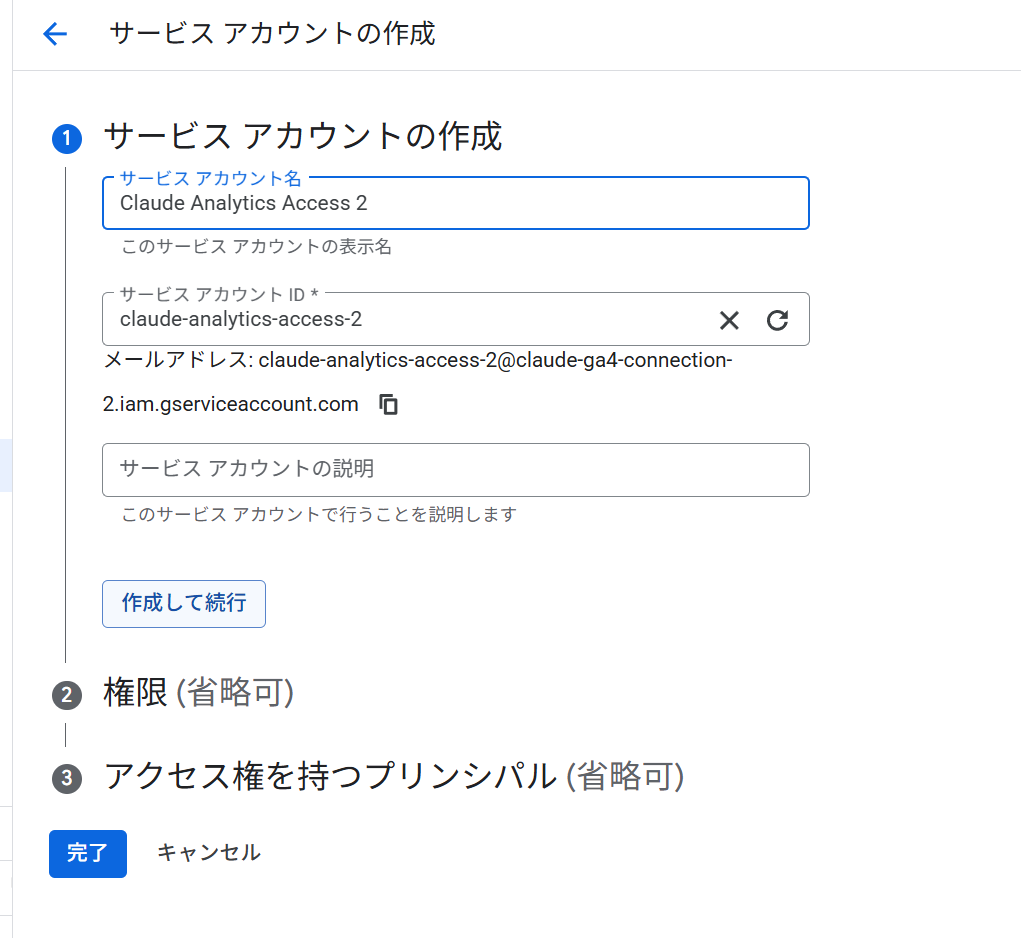Clear the service account ID with X icon

tap(729, 320)
